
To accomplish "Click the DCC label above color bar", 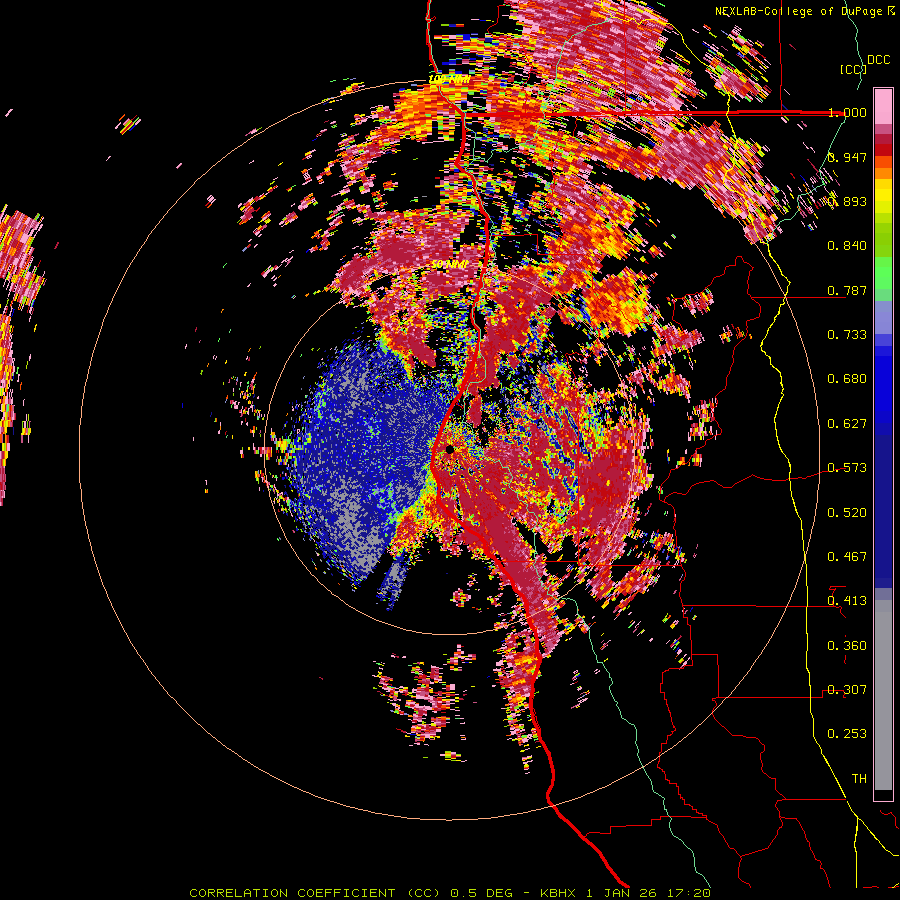I will (x=878, y=60).
